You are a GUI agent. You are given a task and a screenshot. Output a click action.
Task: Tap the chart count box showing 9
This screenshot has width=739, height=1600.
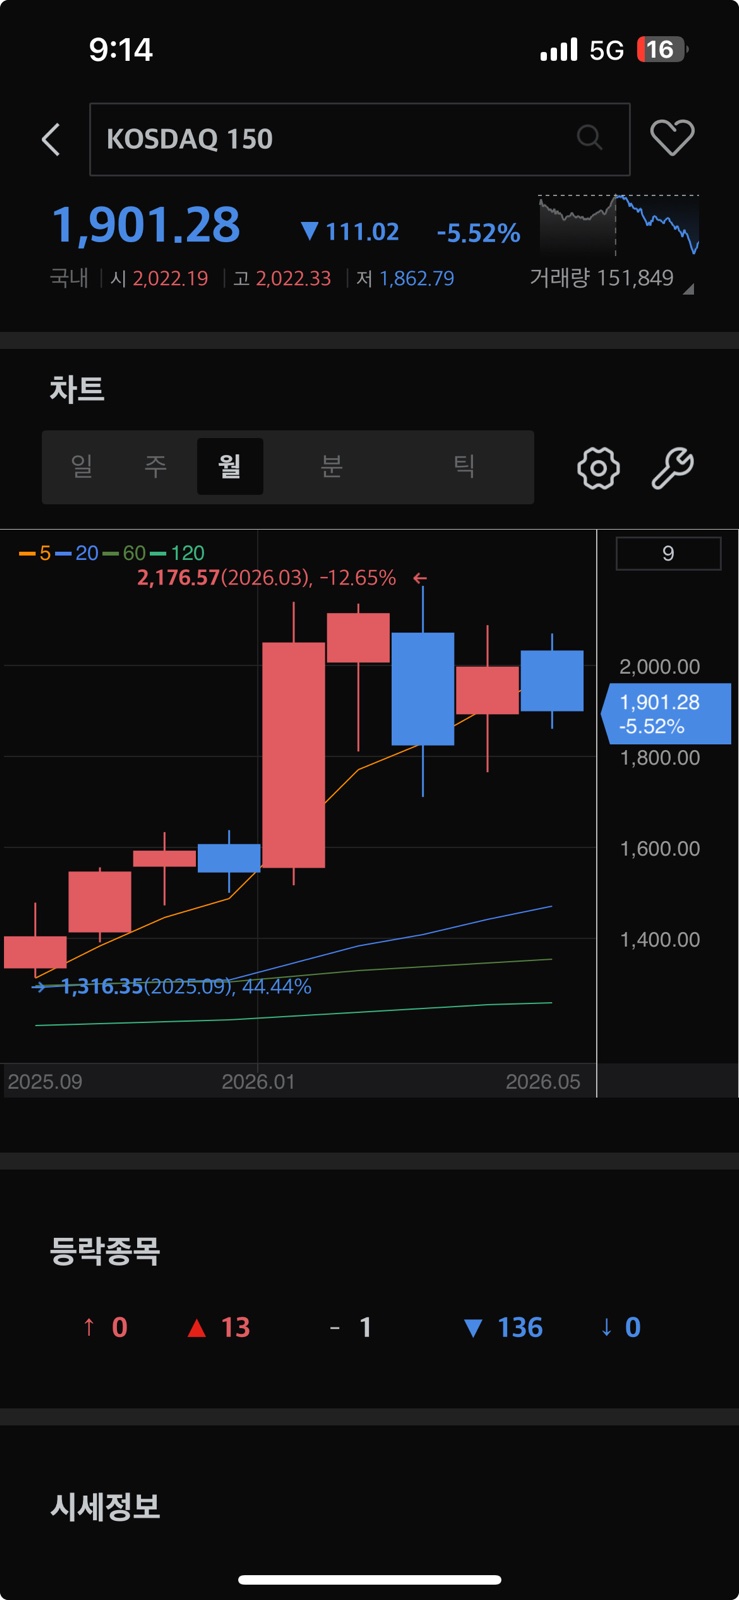click(x=668, y=553)
